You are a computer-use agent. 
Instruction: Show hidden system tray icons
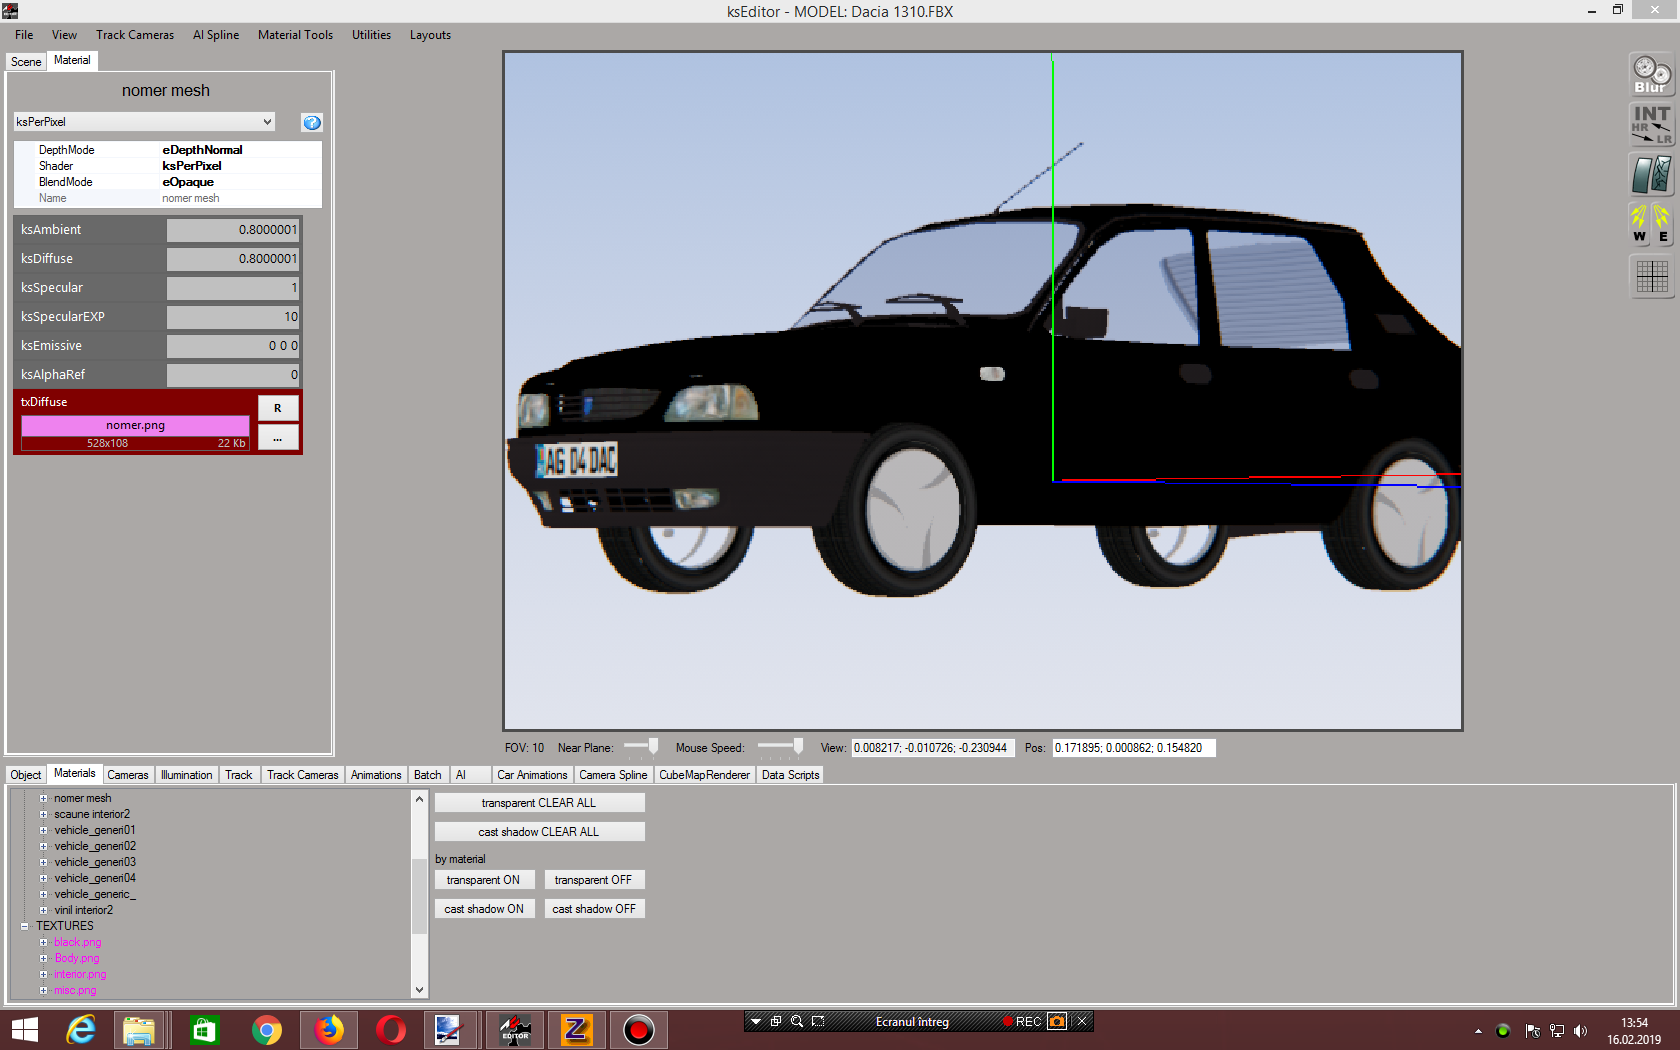pyautogui.click(x=1478, y=1031)
